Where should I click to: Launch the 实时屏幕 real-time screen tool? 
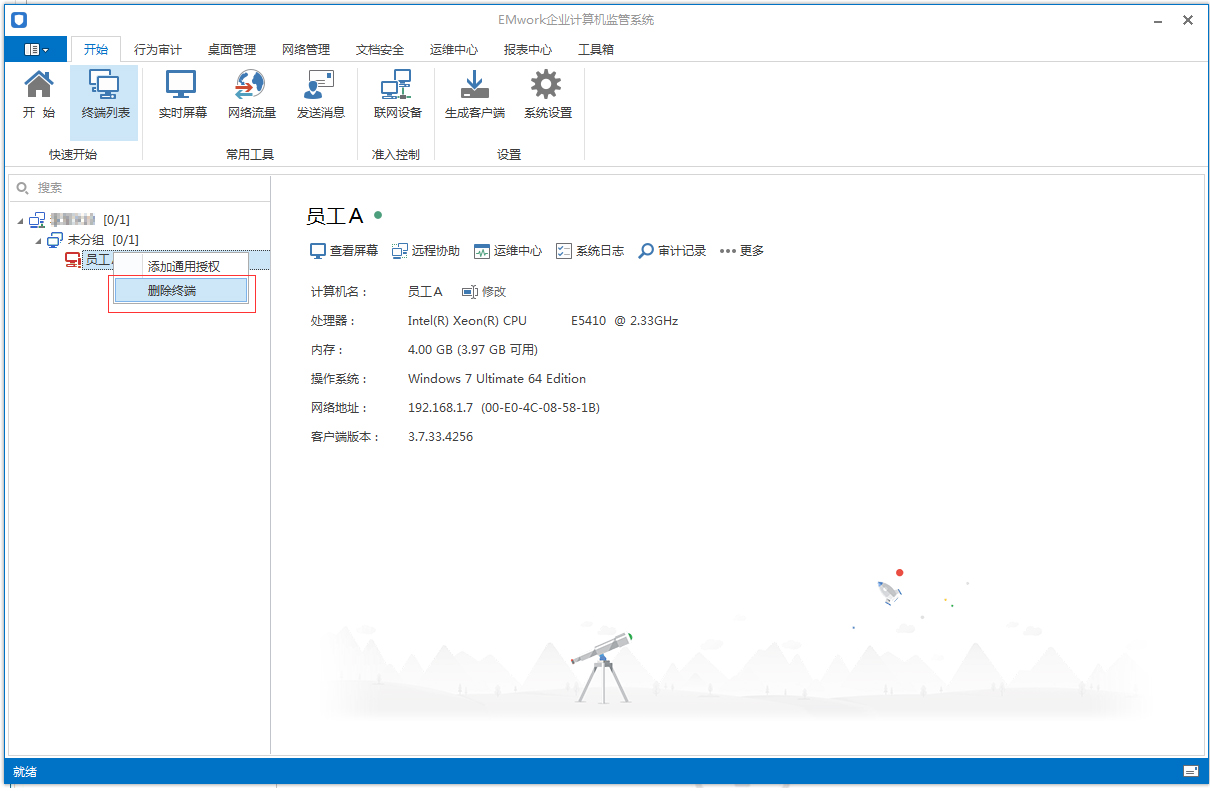click(x=182, y=96)
